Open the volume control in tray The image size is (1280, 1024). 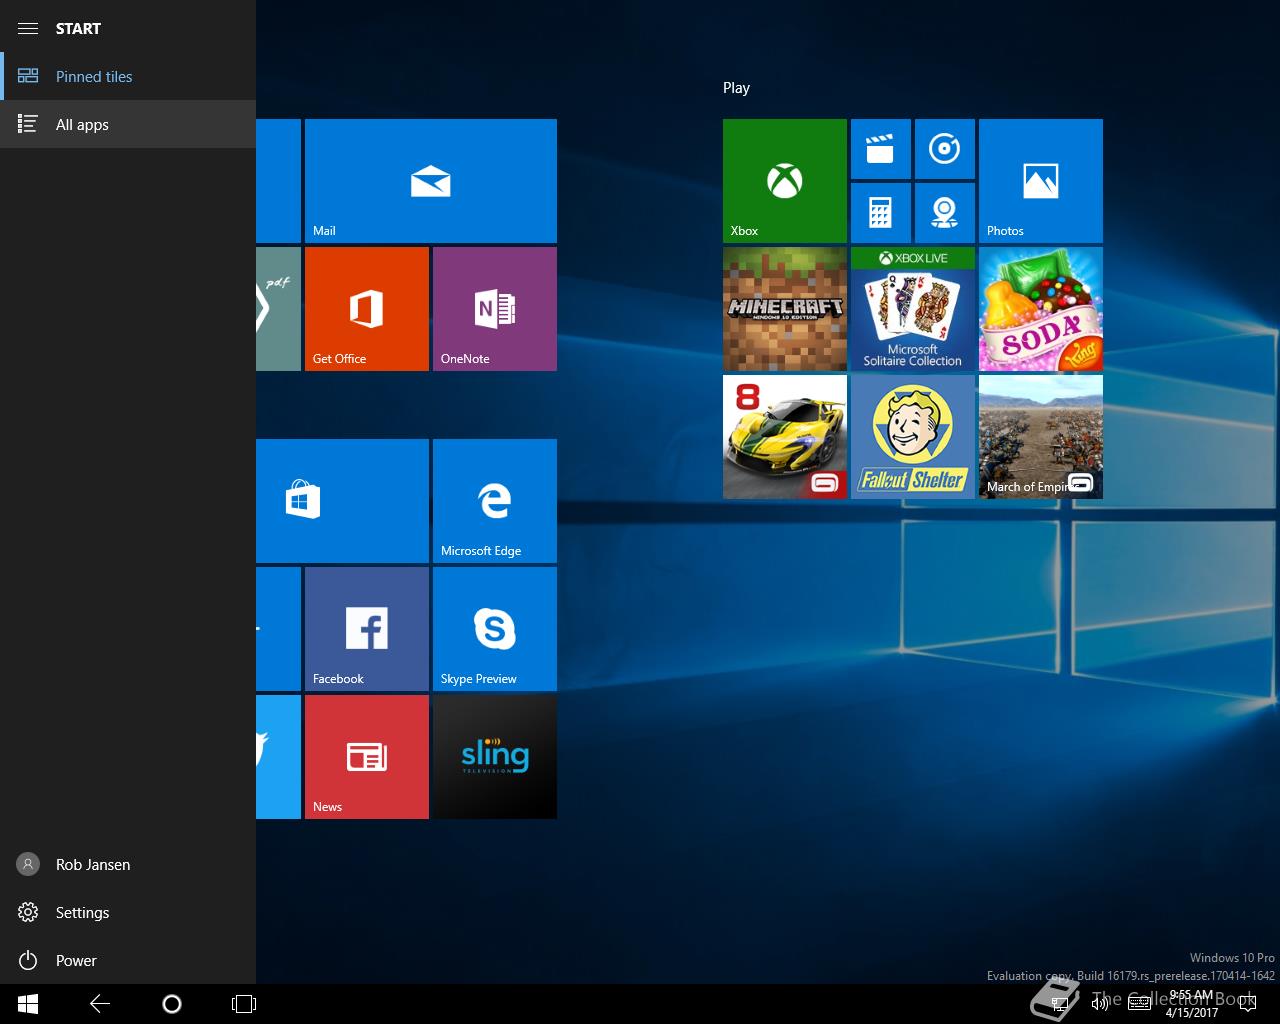(x=1099, y=1004)
